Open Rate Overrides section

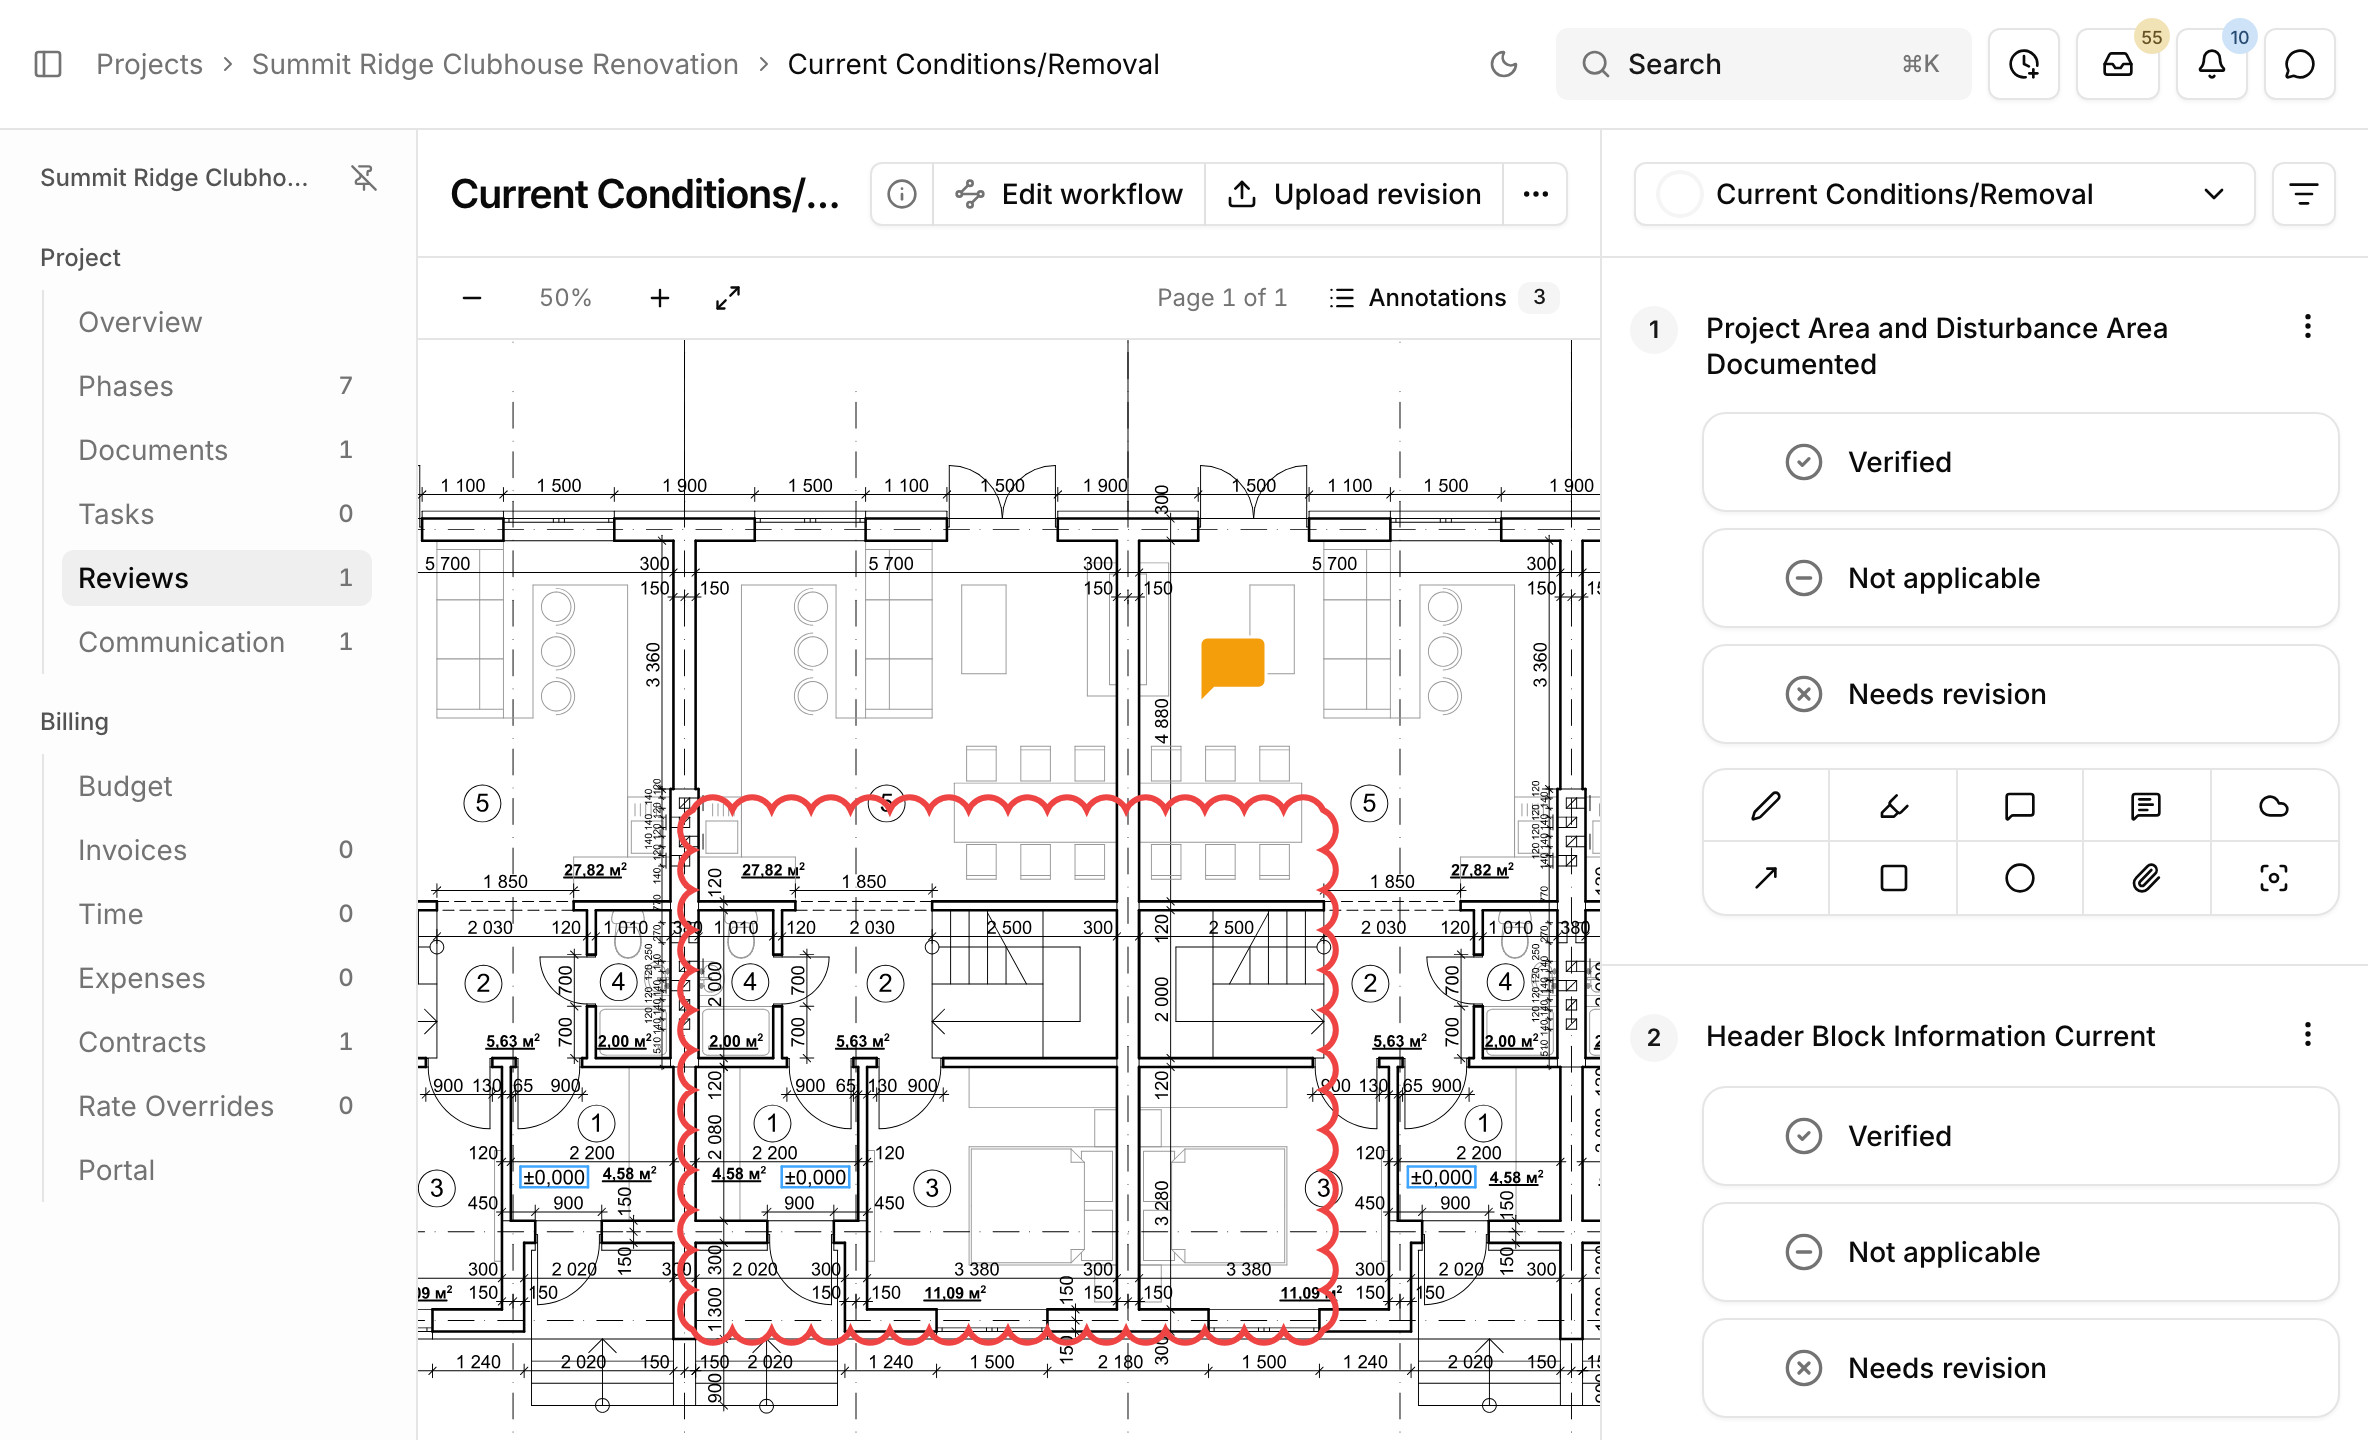(216, 1106)
